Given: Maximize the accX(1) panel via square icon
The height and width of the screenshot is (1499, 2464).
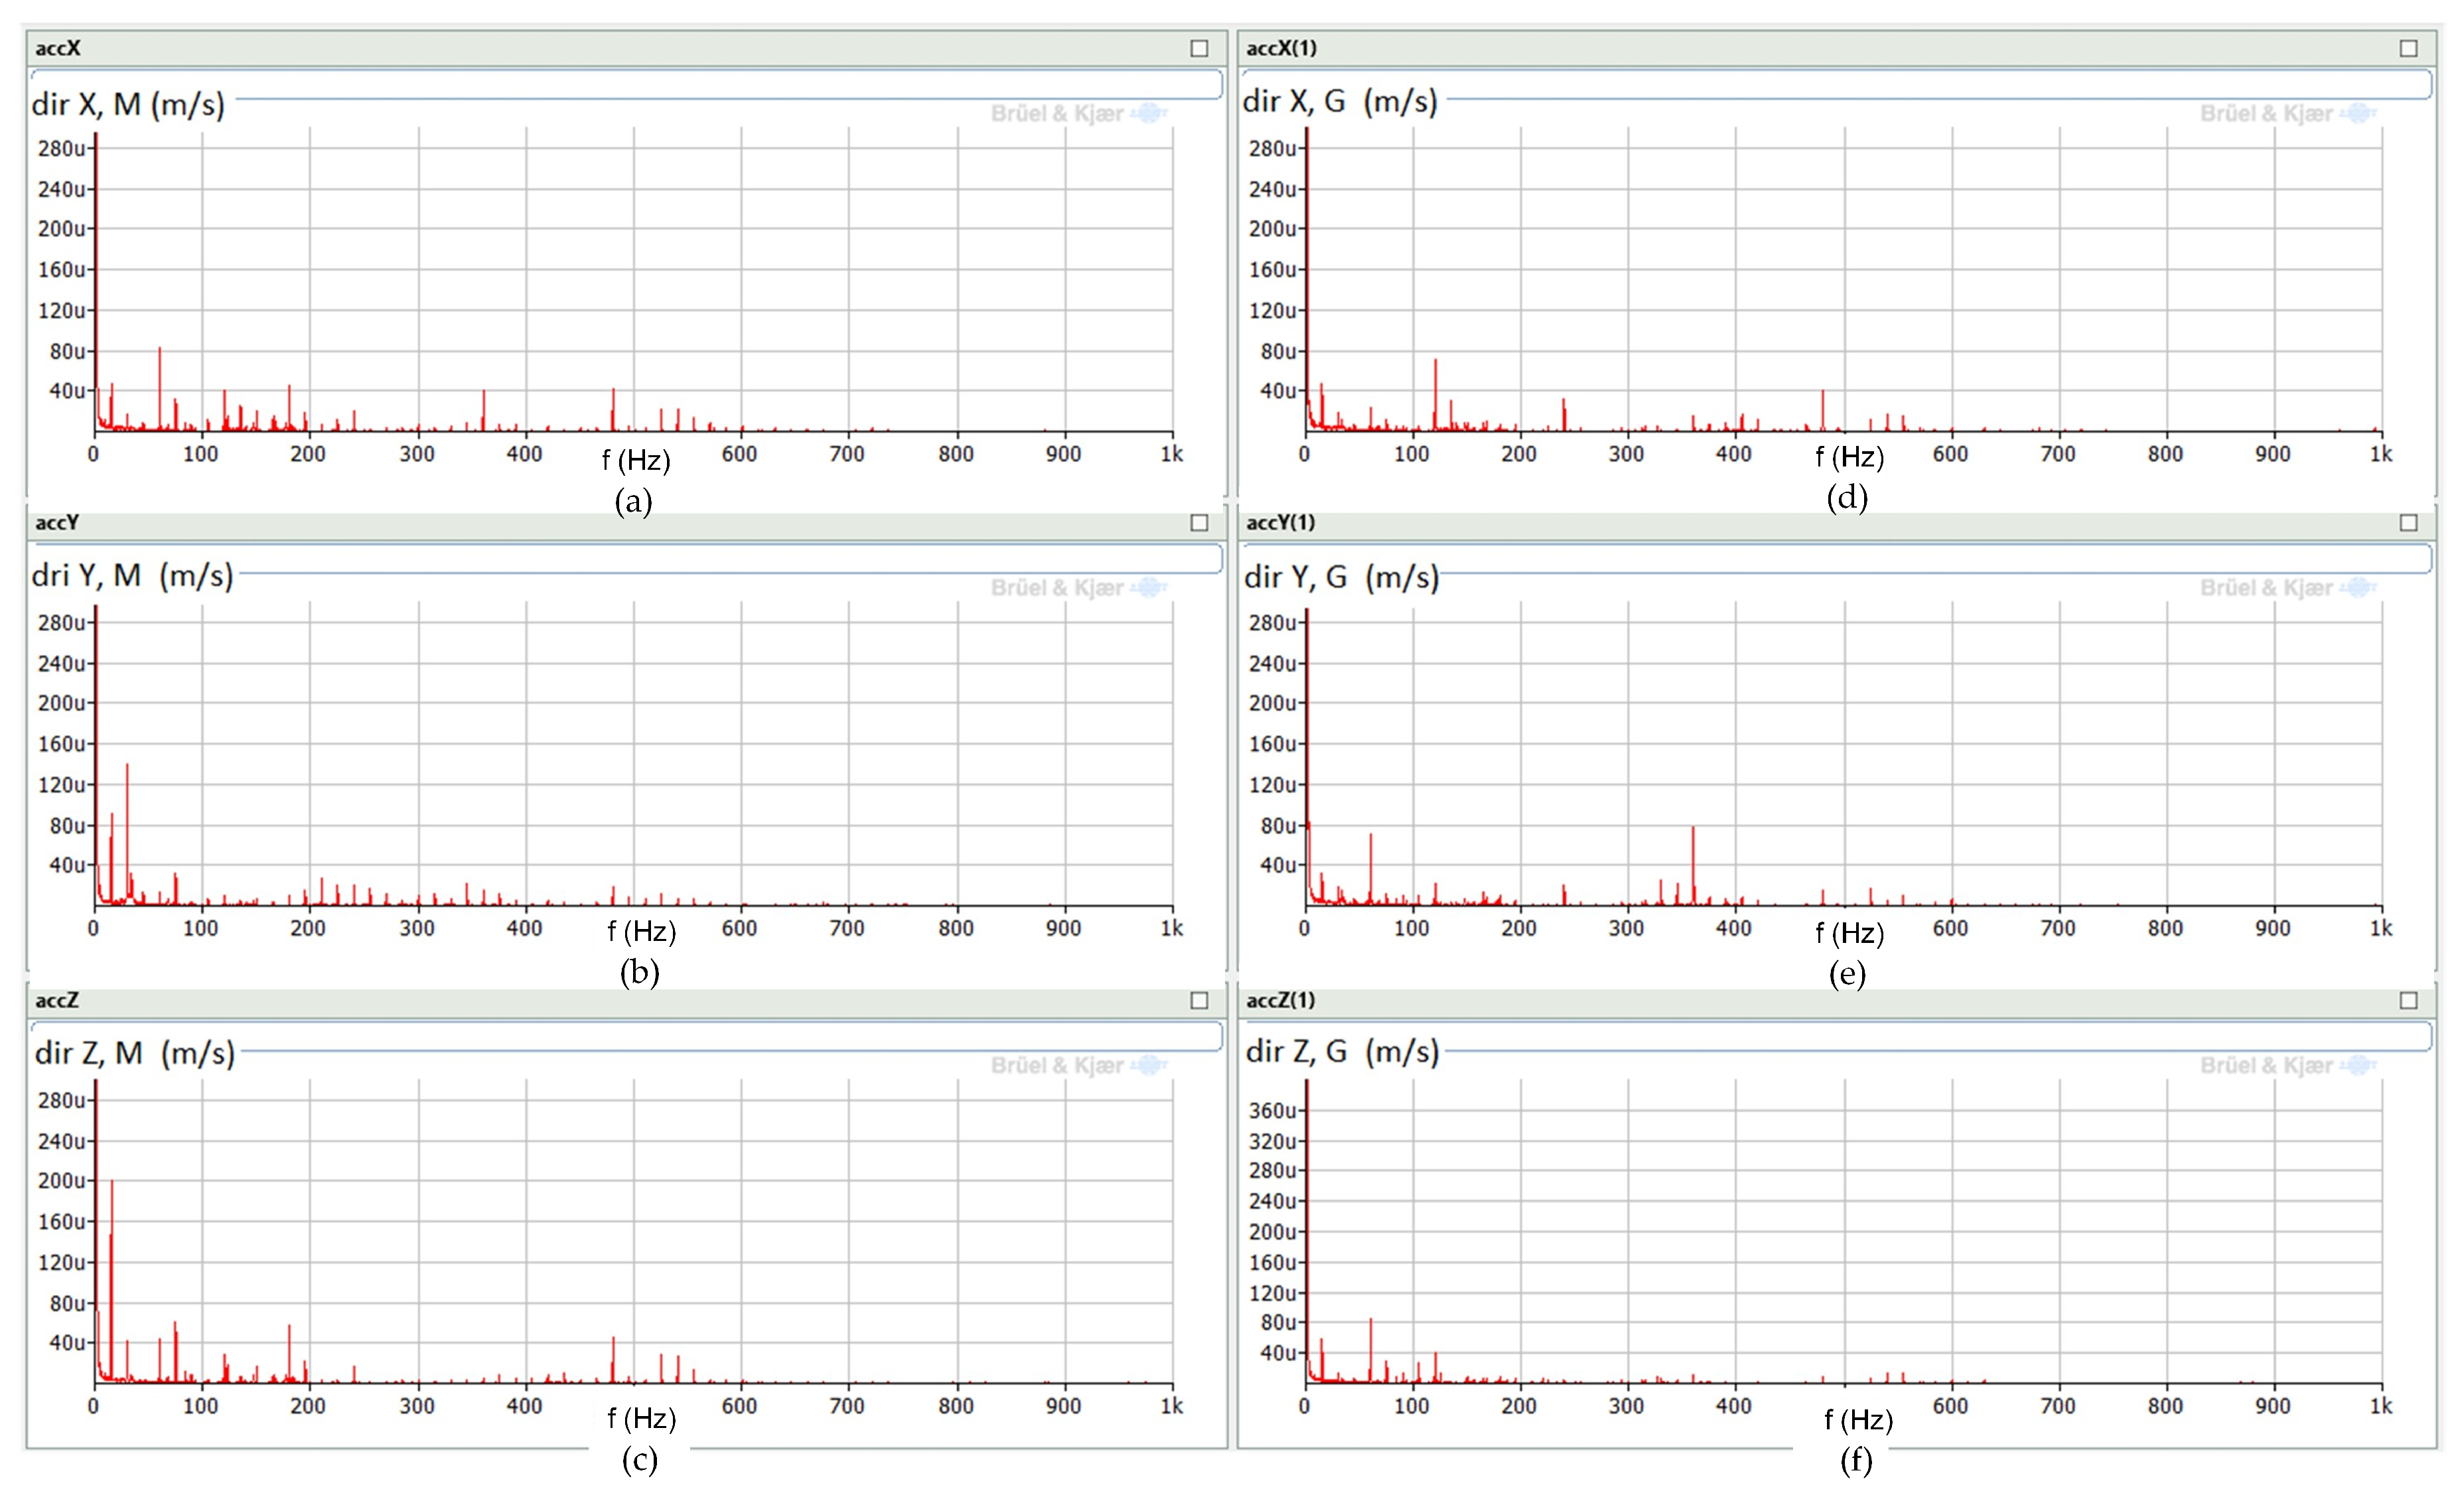Looking at the screenshot, I should coord(2409,48).
